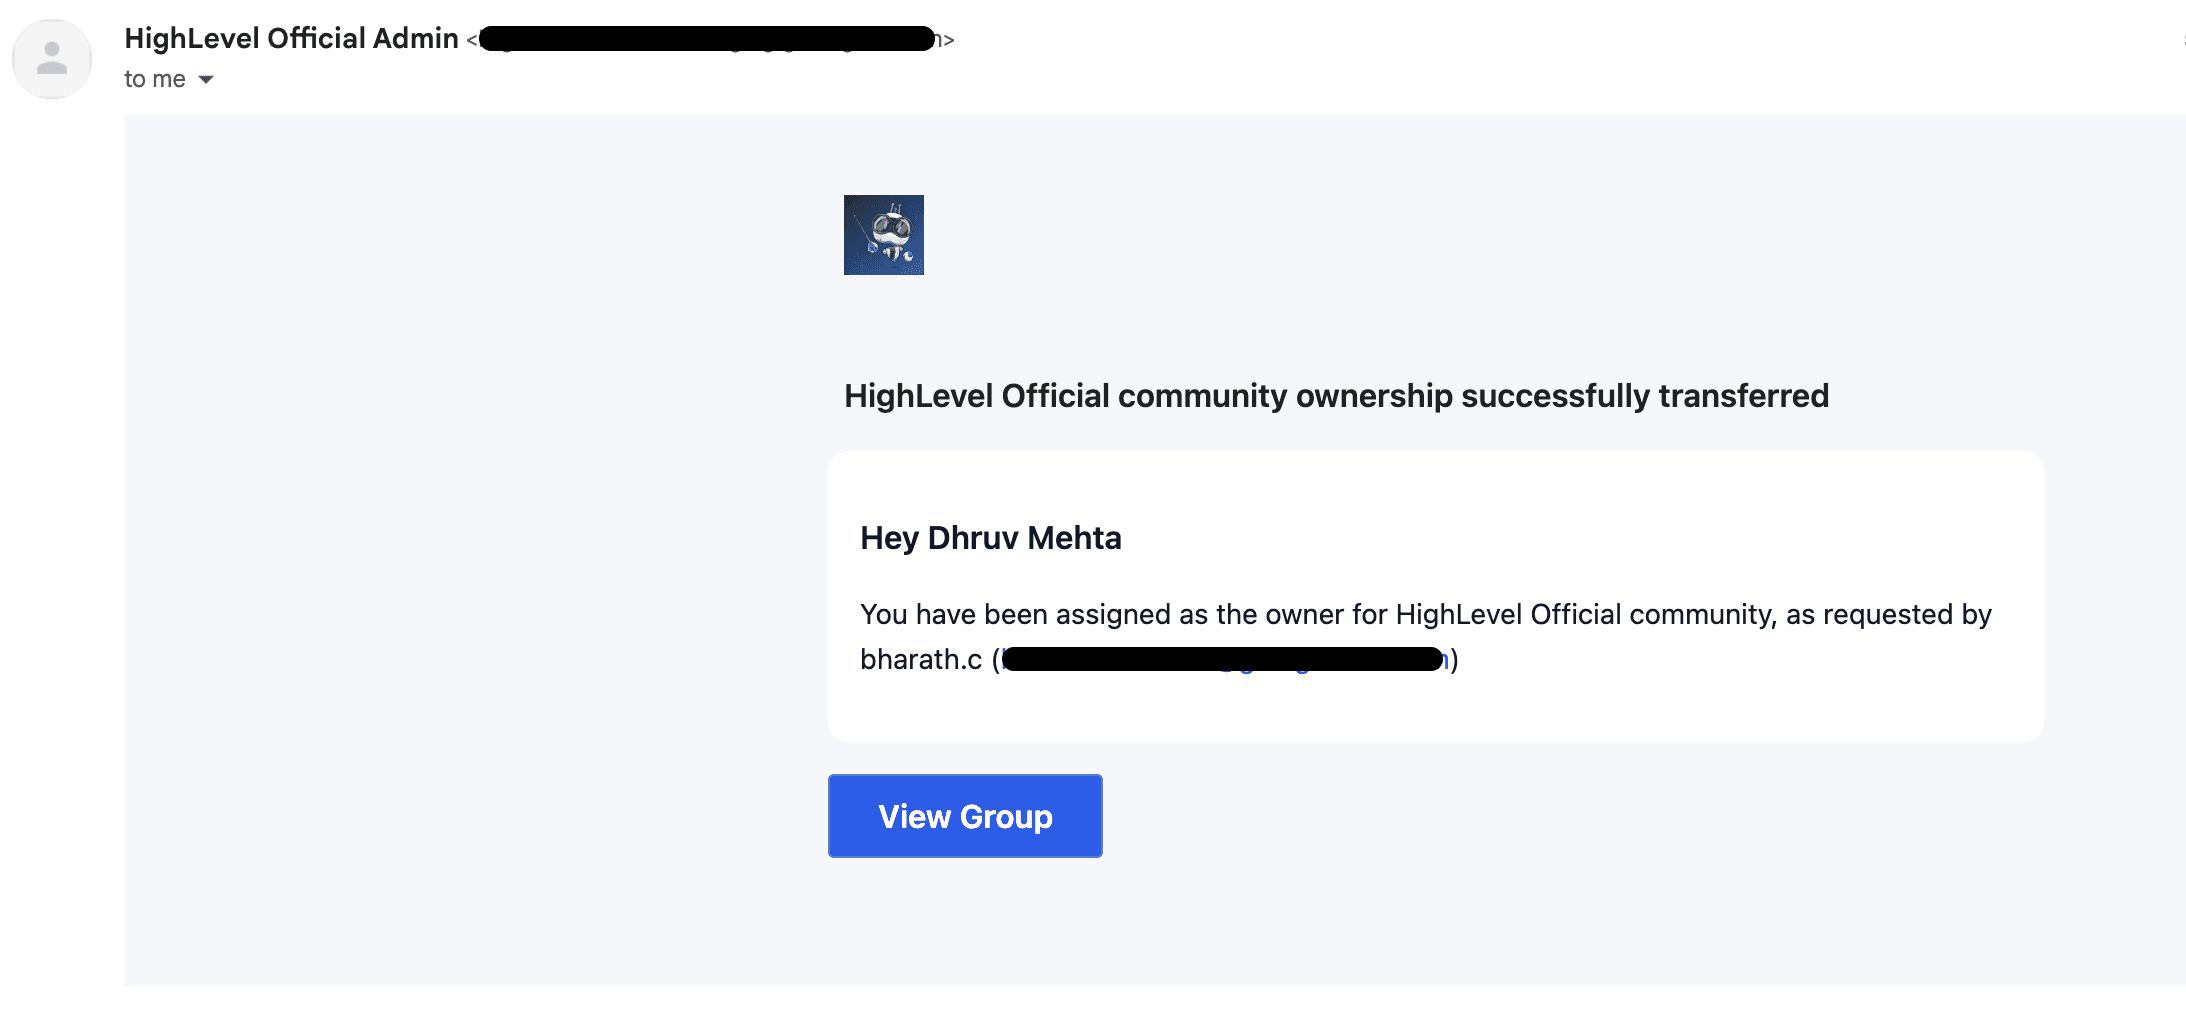Screen dimensions: 2186x1010
Task: Click the 'to me' recipient text
Action: pyautogui.click(x=155, y=79)
